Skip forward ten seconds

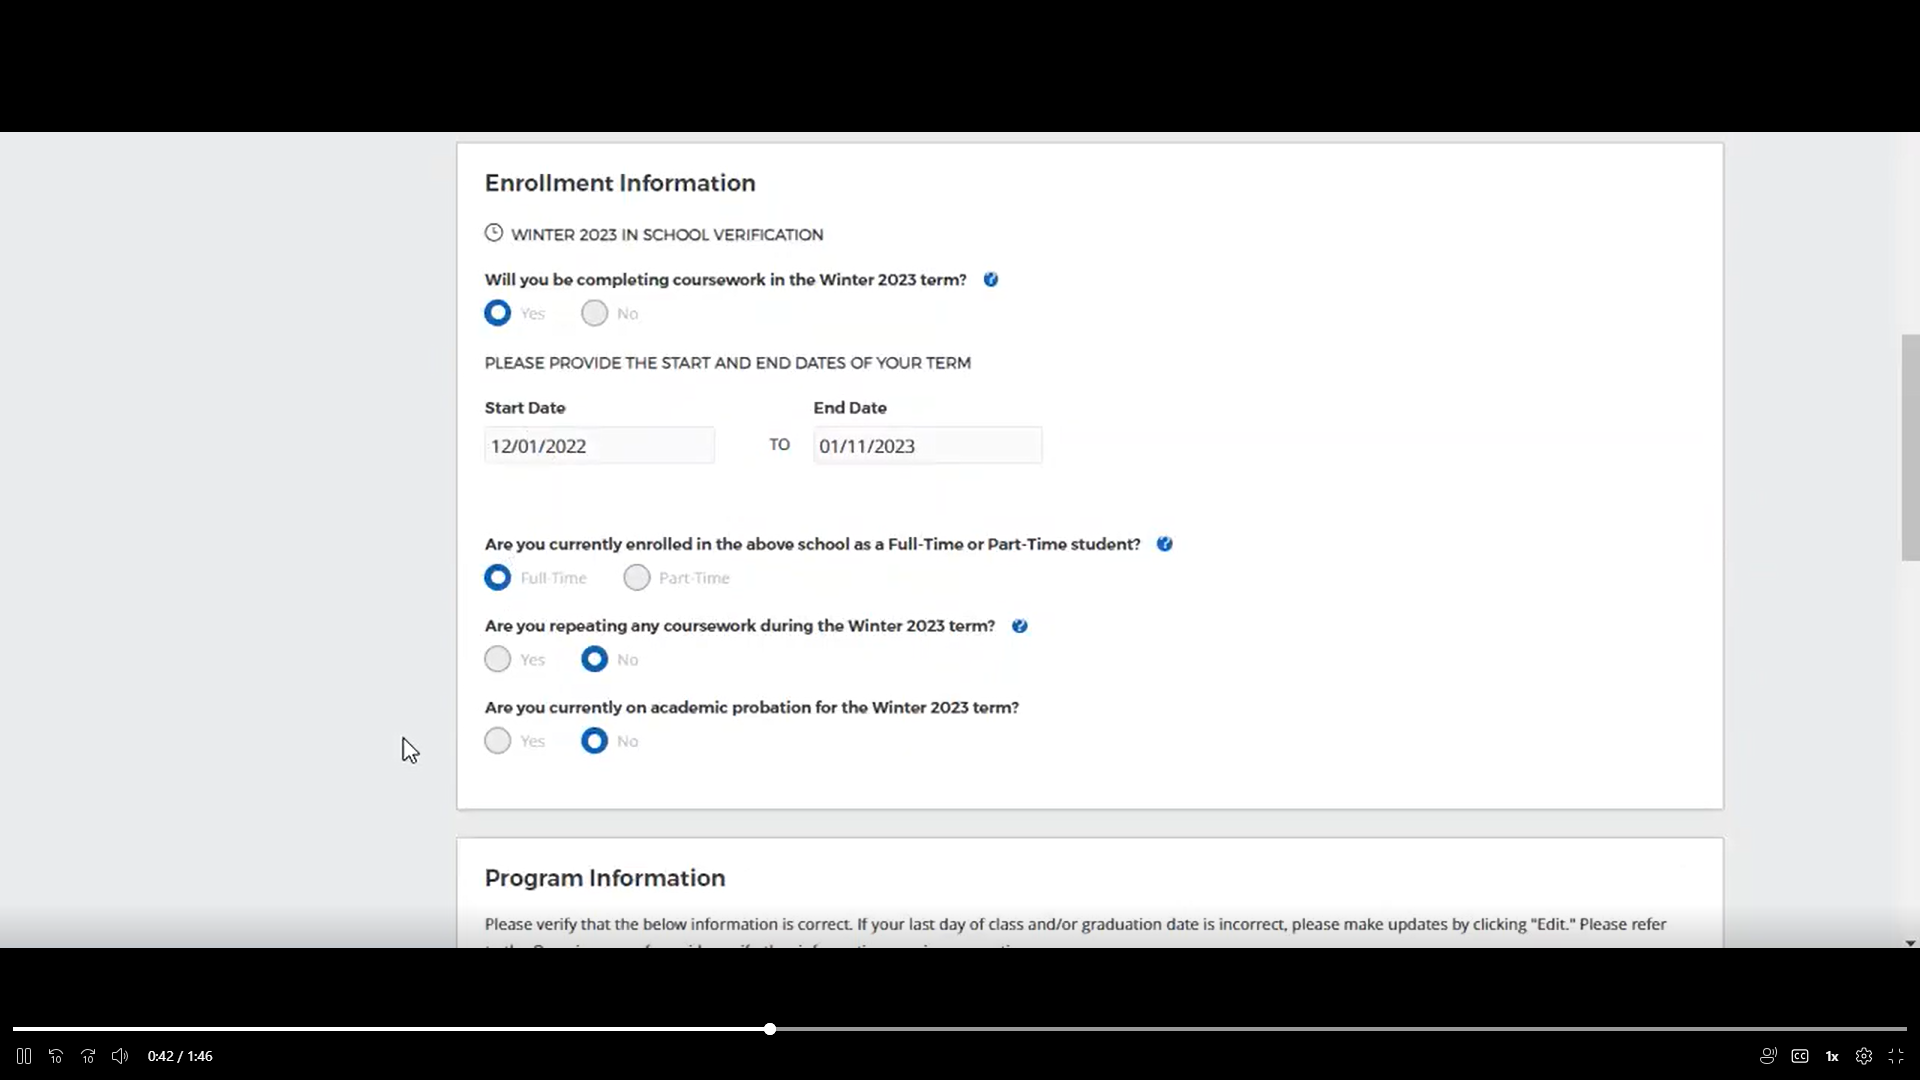pyautogui.click(x=88, y=1056)
